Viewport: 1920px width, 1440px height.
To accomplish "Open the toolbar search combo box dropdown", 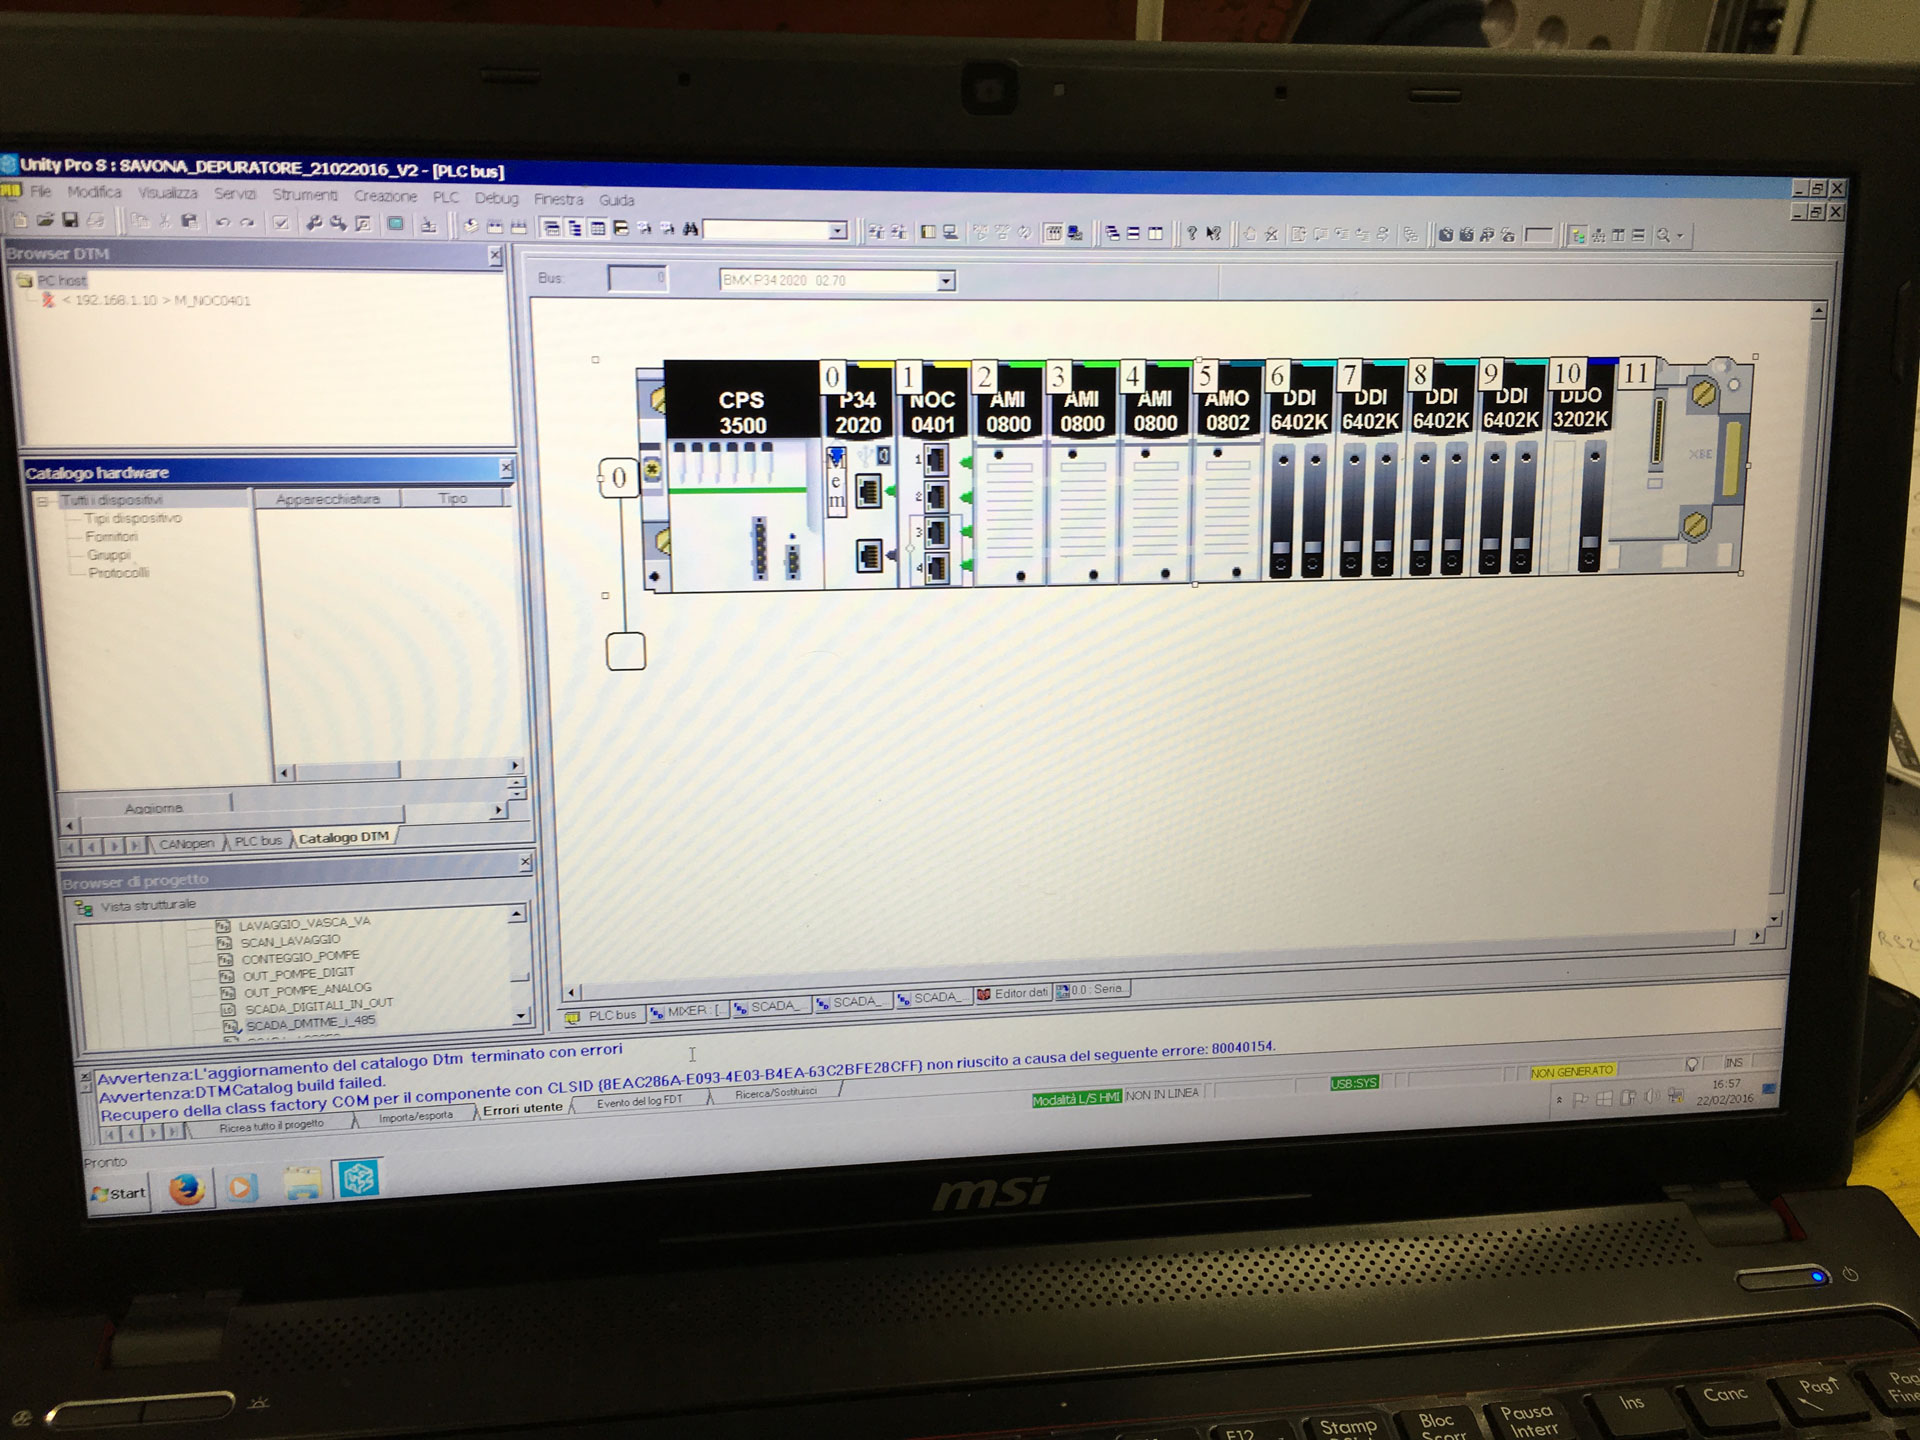I will pyautogui.click(x=837, y=231).
